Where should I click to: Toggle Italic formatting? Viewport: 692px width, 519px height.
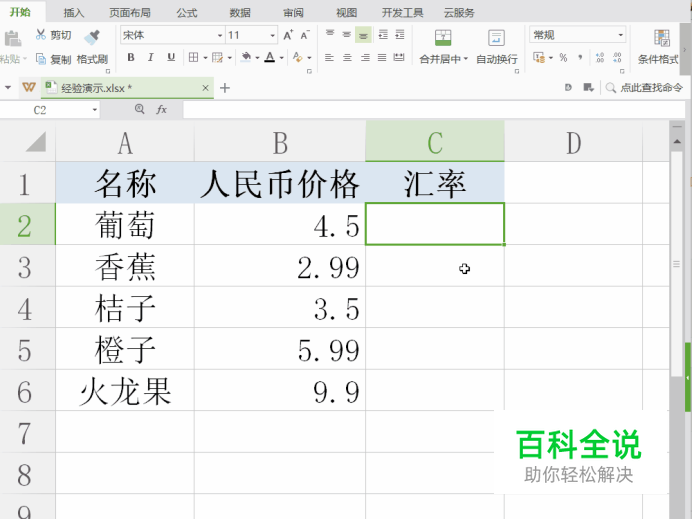pos(150,57)
